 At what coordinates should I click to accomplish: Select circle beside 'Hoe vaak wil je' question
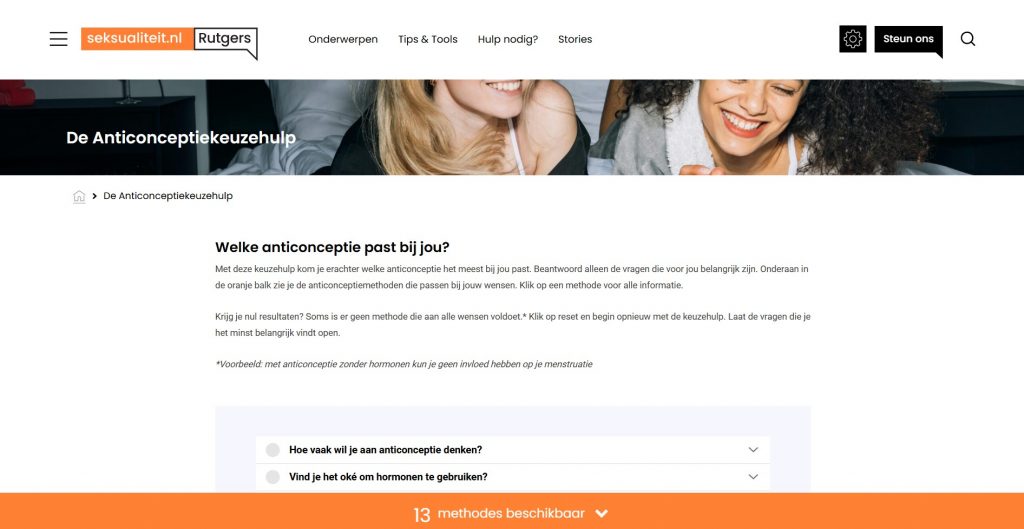[x=272, y=450]
